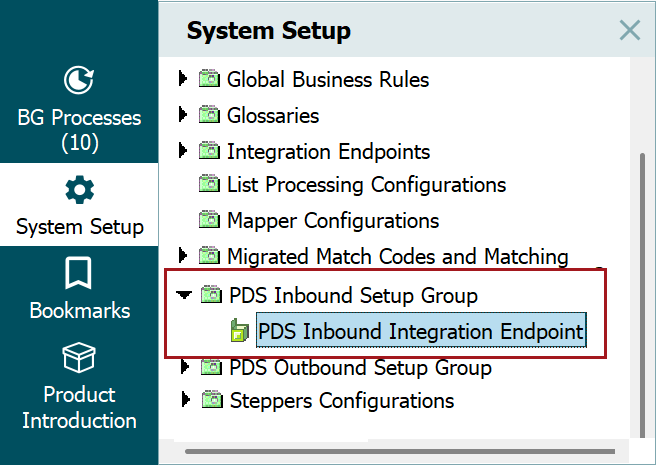Expand PDS Outbound Setup Group arrow
This screenshot has width=656, height=466.
coord(184,366)
